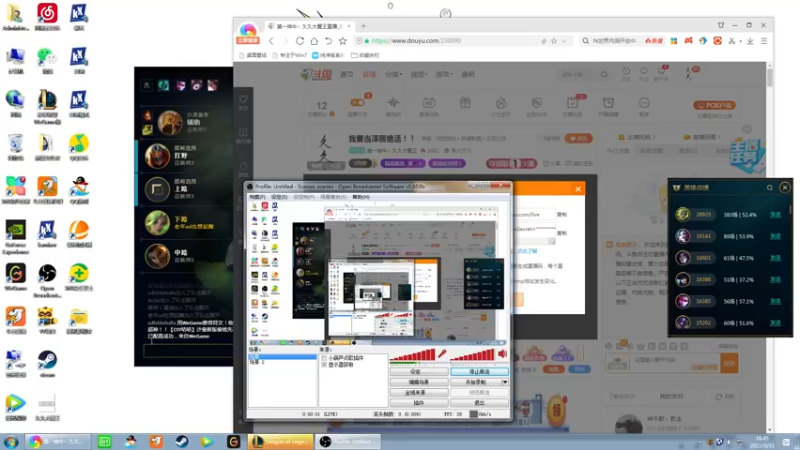Image resolution: width=800 pixels, height=450 pixels.
Task: Click the OBS Plugins button
Action: (x=419, y=403)
